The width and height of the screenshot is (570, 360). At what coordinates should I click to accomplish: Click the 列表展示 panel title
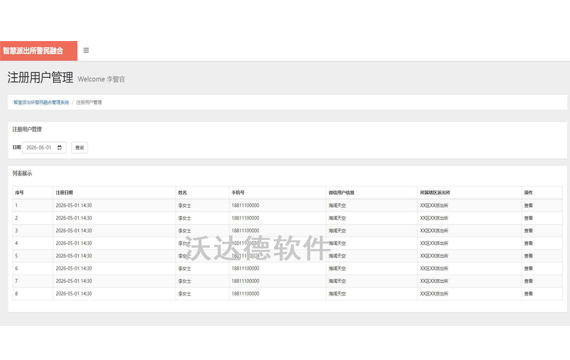22,173
